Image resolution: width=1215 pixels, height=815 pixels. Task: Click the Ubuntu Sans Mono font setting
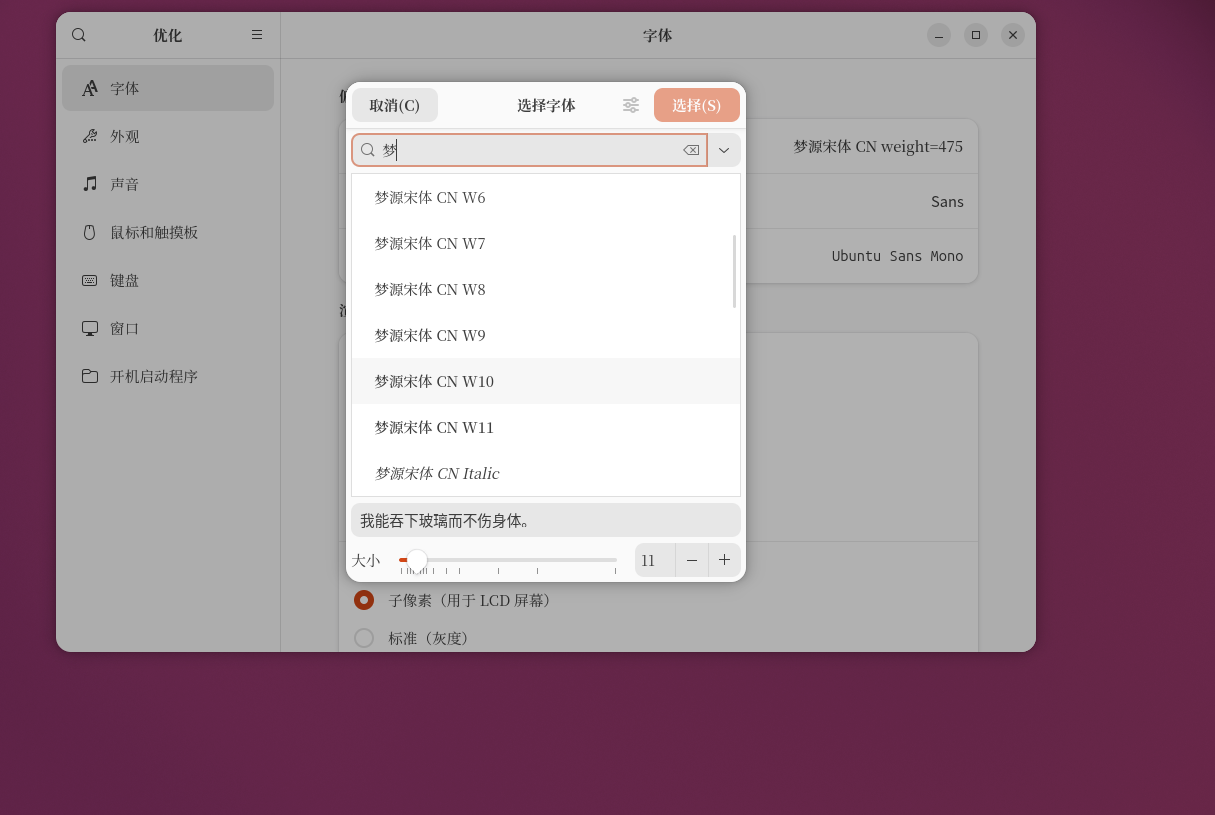click(897, 256)
